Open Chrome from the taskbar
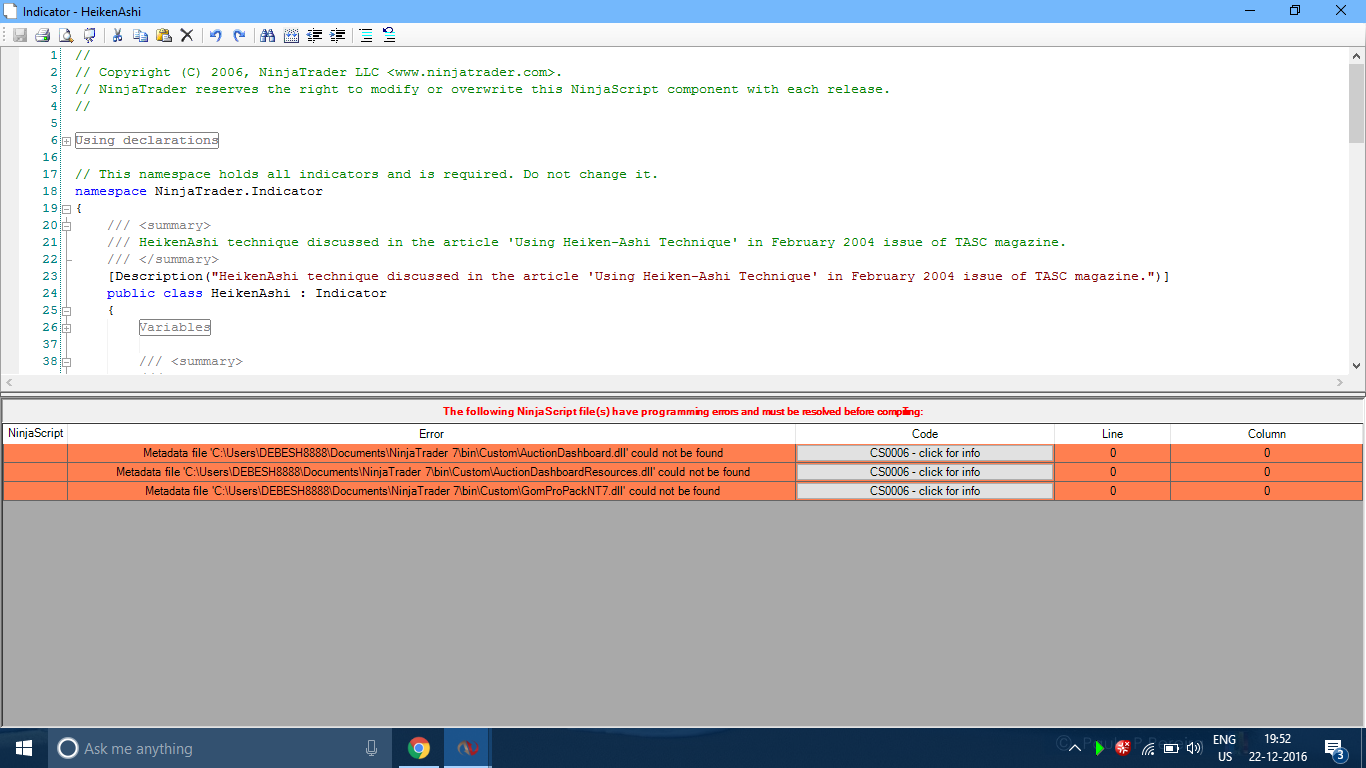 click(x=419, y=748)
